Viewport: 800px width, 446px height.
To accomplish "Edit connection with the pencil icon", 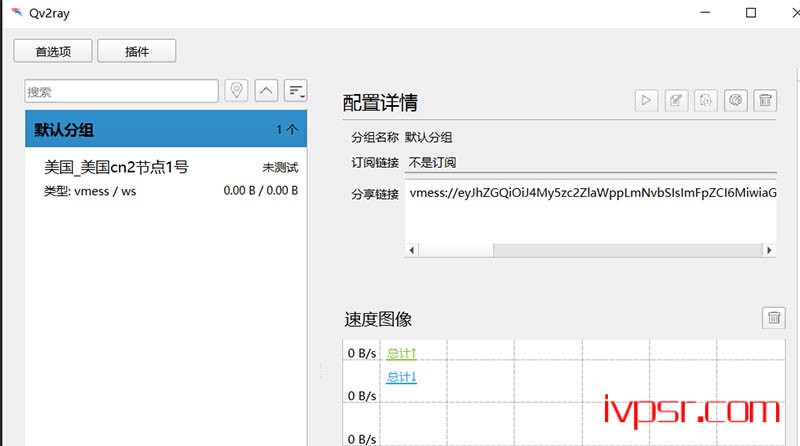I will (676, 100).
